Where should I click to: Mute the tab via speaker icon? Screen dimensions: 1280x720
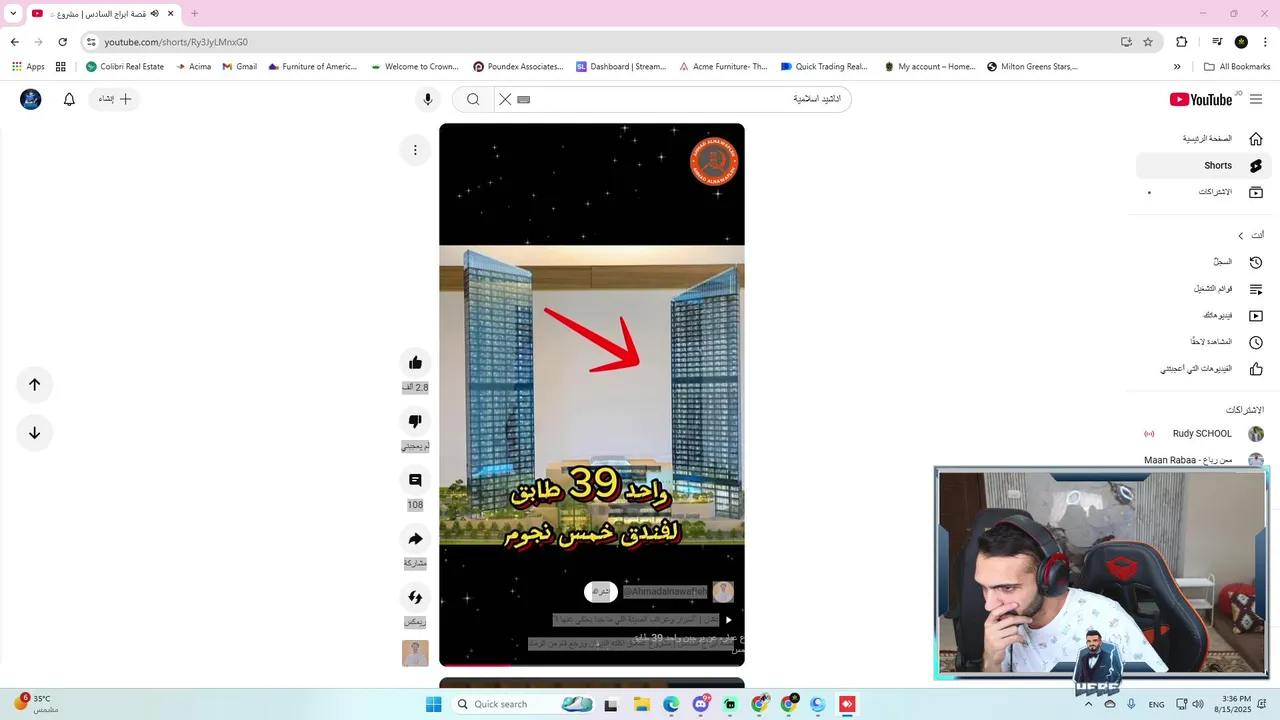(x=155, y=13)
